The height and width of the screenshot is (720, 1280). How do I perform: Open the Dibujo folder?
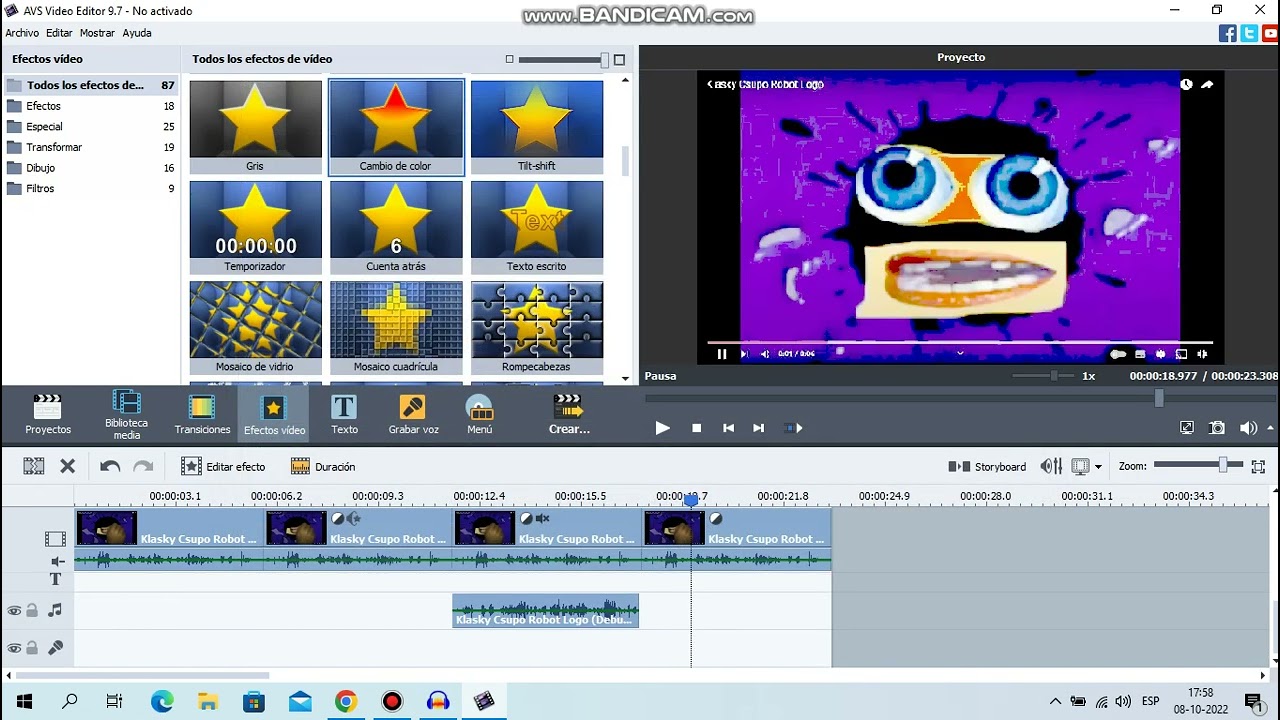click(x=90, y=168)
